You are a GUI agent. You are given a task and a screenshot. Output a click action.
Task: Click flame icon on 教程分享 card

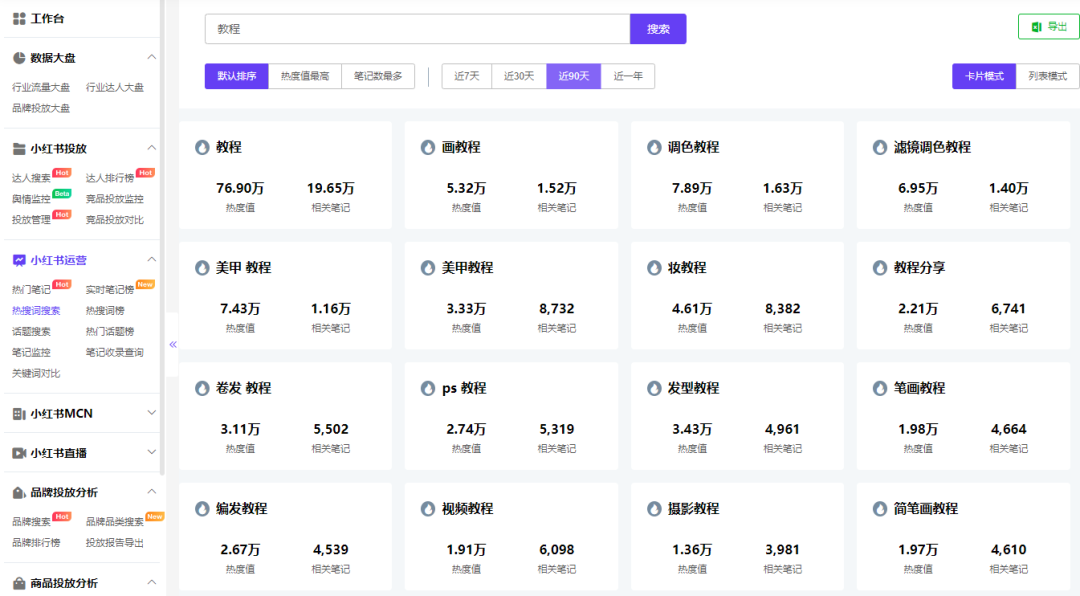pos(880,268)
